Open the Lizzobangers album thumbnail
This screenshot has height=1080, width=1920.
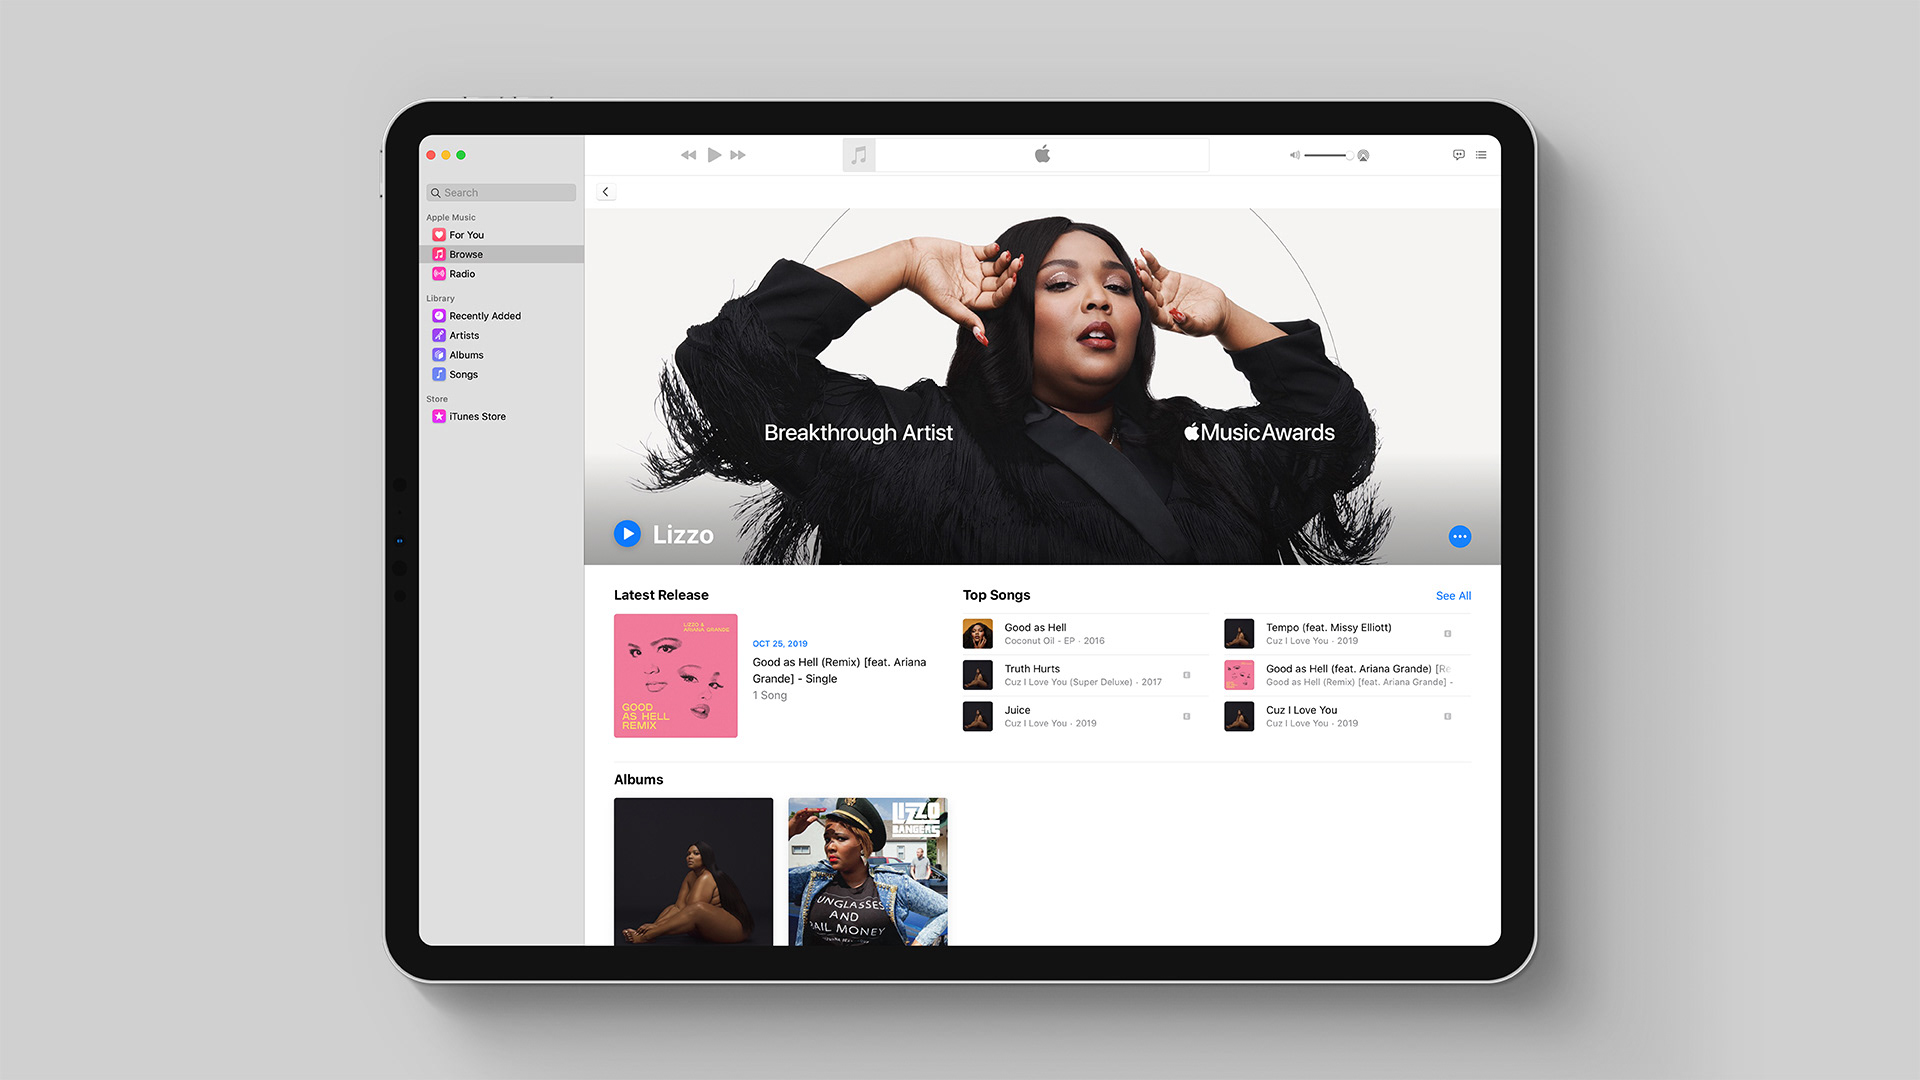tap(867, 871)
